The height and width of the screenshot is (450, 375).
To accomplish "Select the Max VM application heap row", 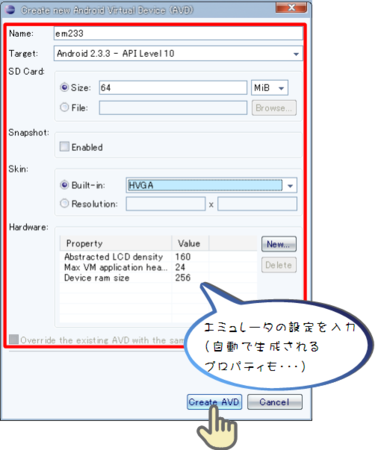I will (158, 267).
